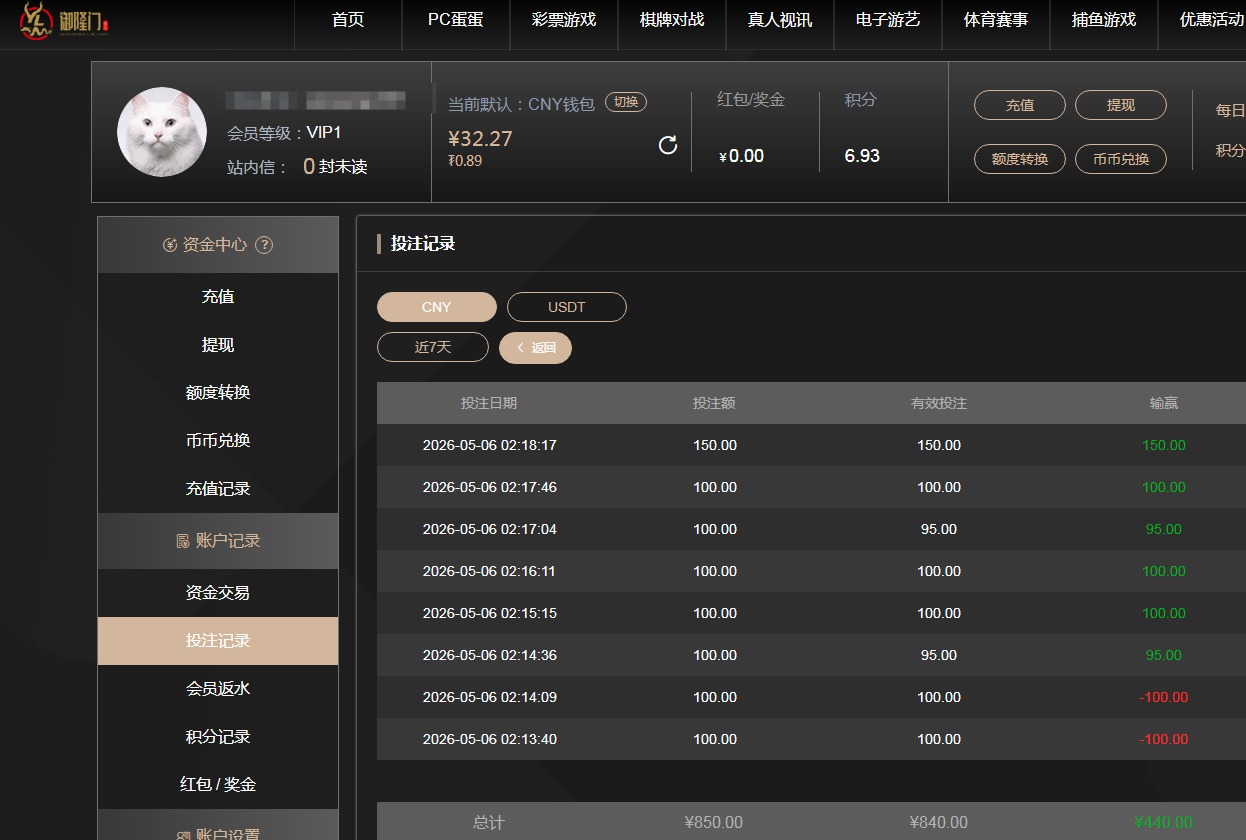The image size is (1246, 840).
Task: Open 积分记录 in the sidebar
Action: pos(218,737)
